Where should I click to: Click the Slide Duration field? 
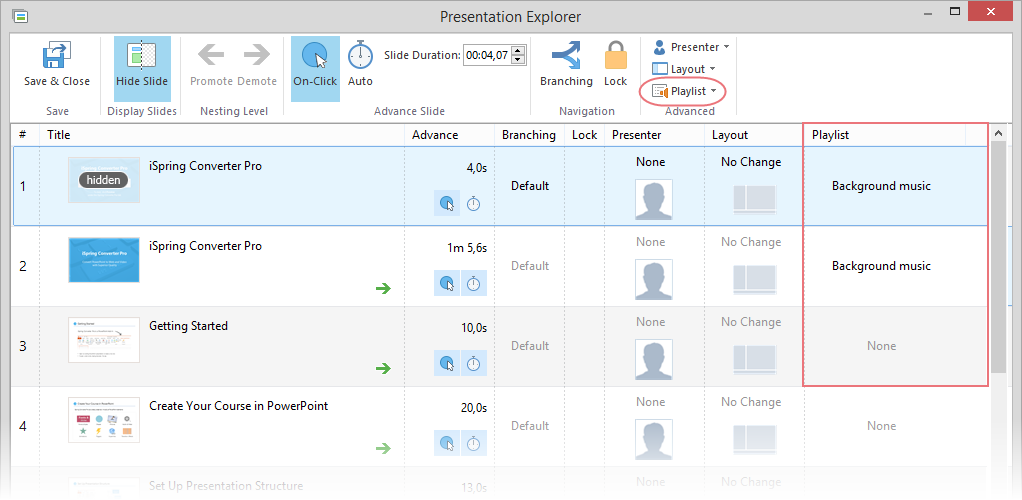point(487,55)
